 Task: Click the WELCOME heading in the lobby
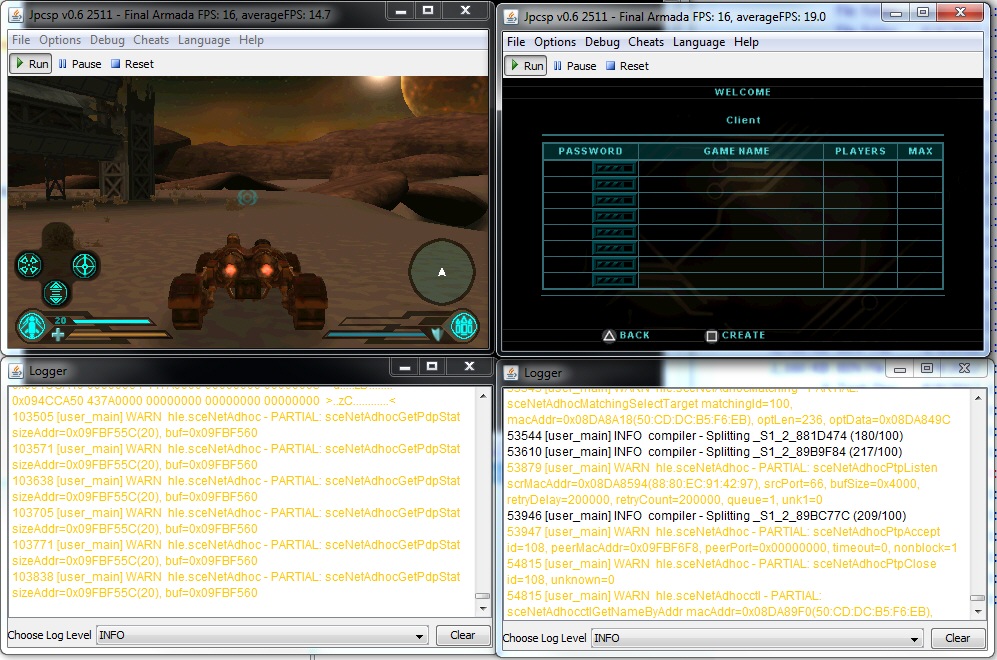(x=743, y=92)
